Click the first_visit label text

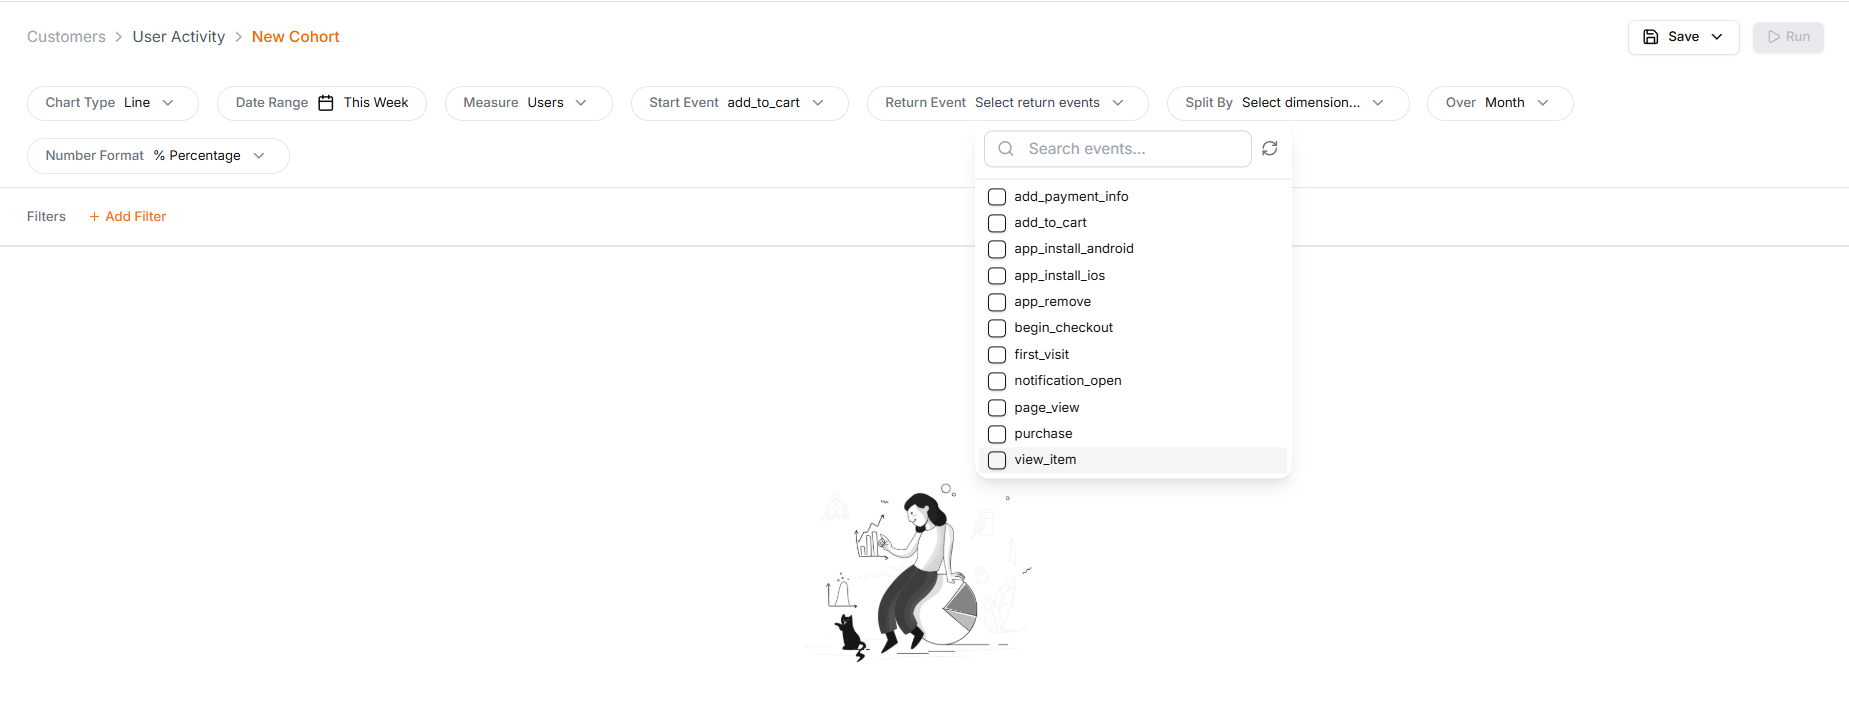[1041, 355]
